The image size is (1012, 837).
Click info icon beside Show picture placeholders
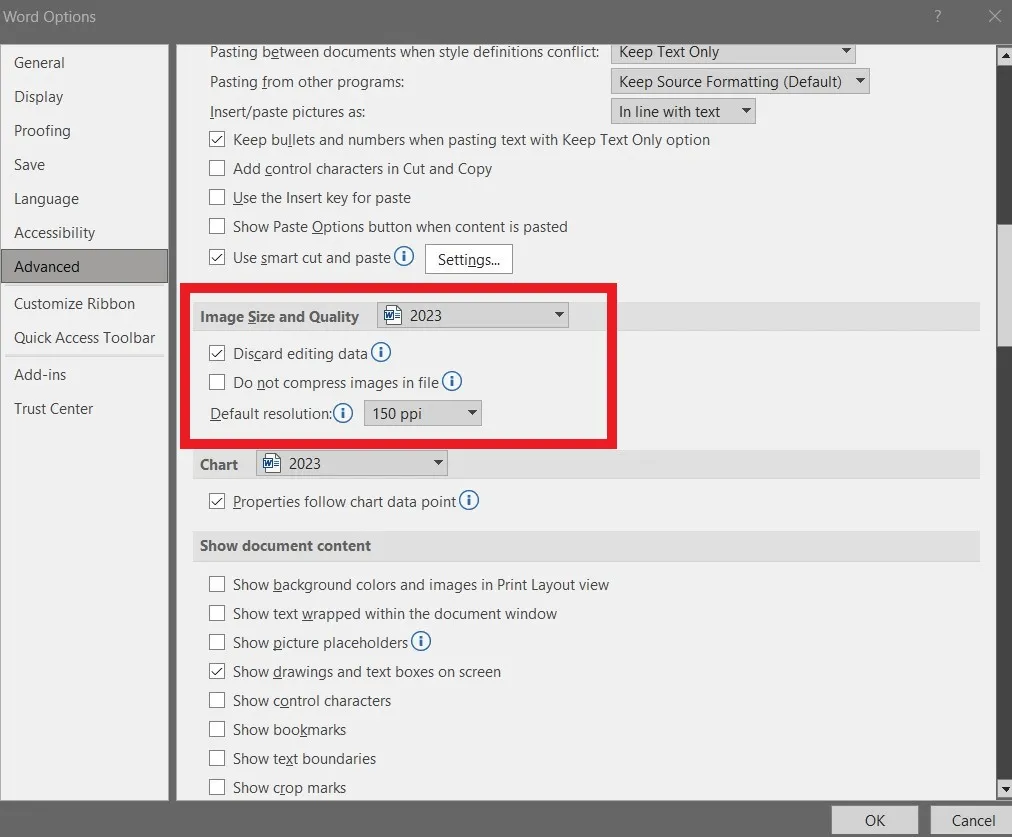click(421, 641)
